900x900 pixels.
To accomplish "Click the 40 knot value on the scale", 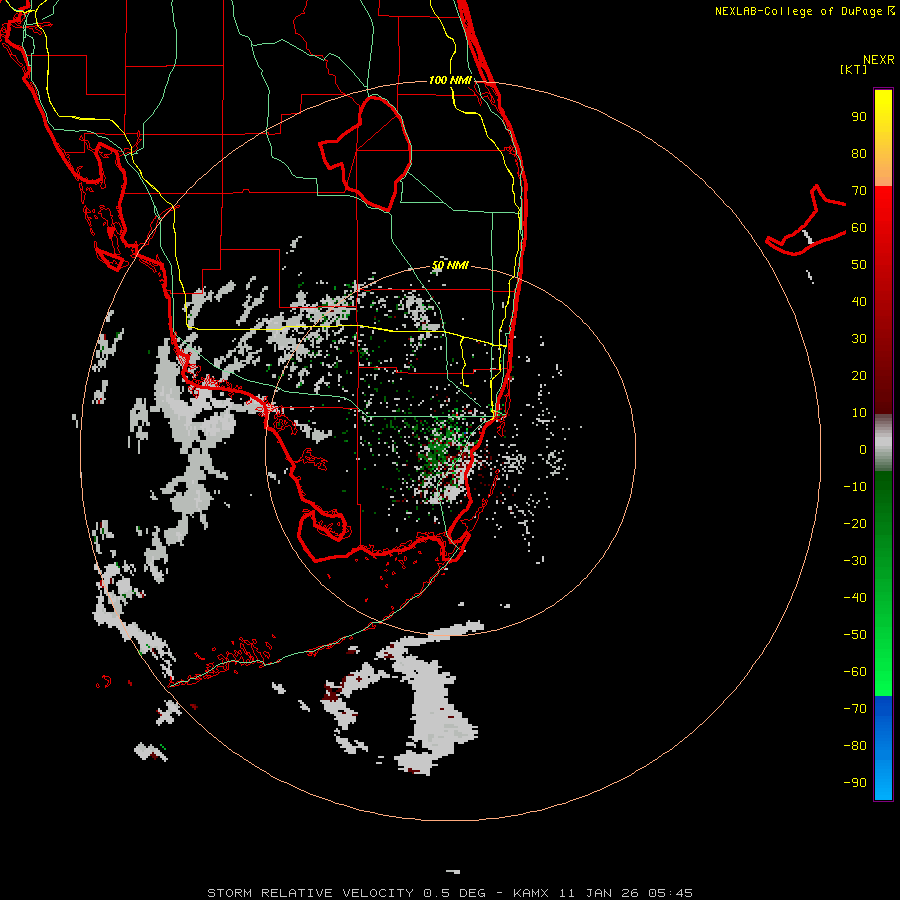I will pos(859,302).
